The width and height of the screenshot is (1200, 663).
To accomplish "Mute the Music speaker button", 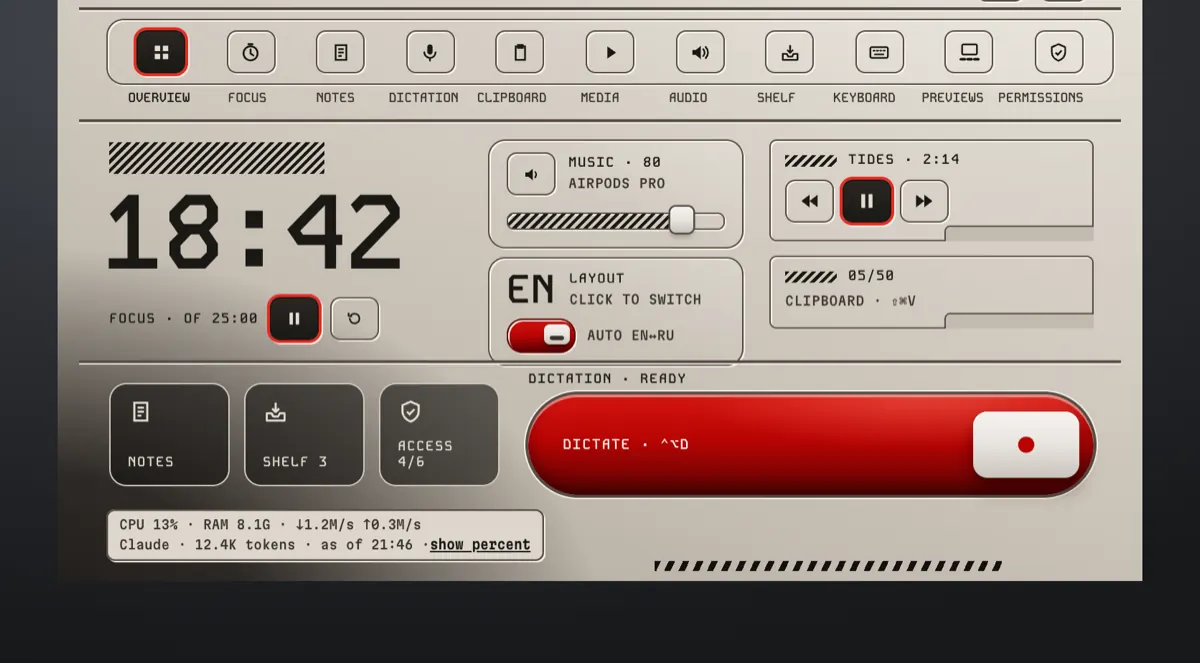I will click(x=531, y=174).
